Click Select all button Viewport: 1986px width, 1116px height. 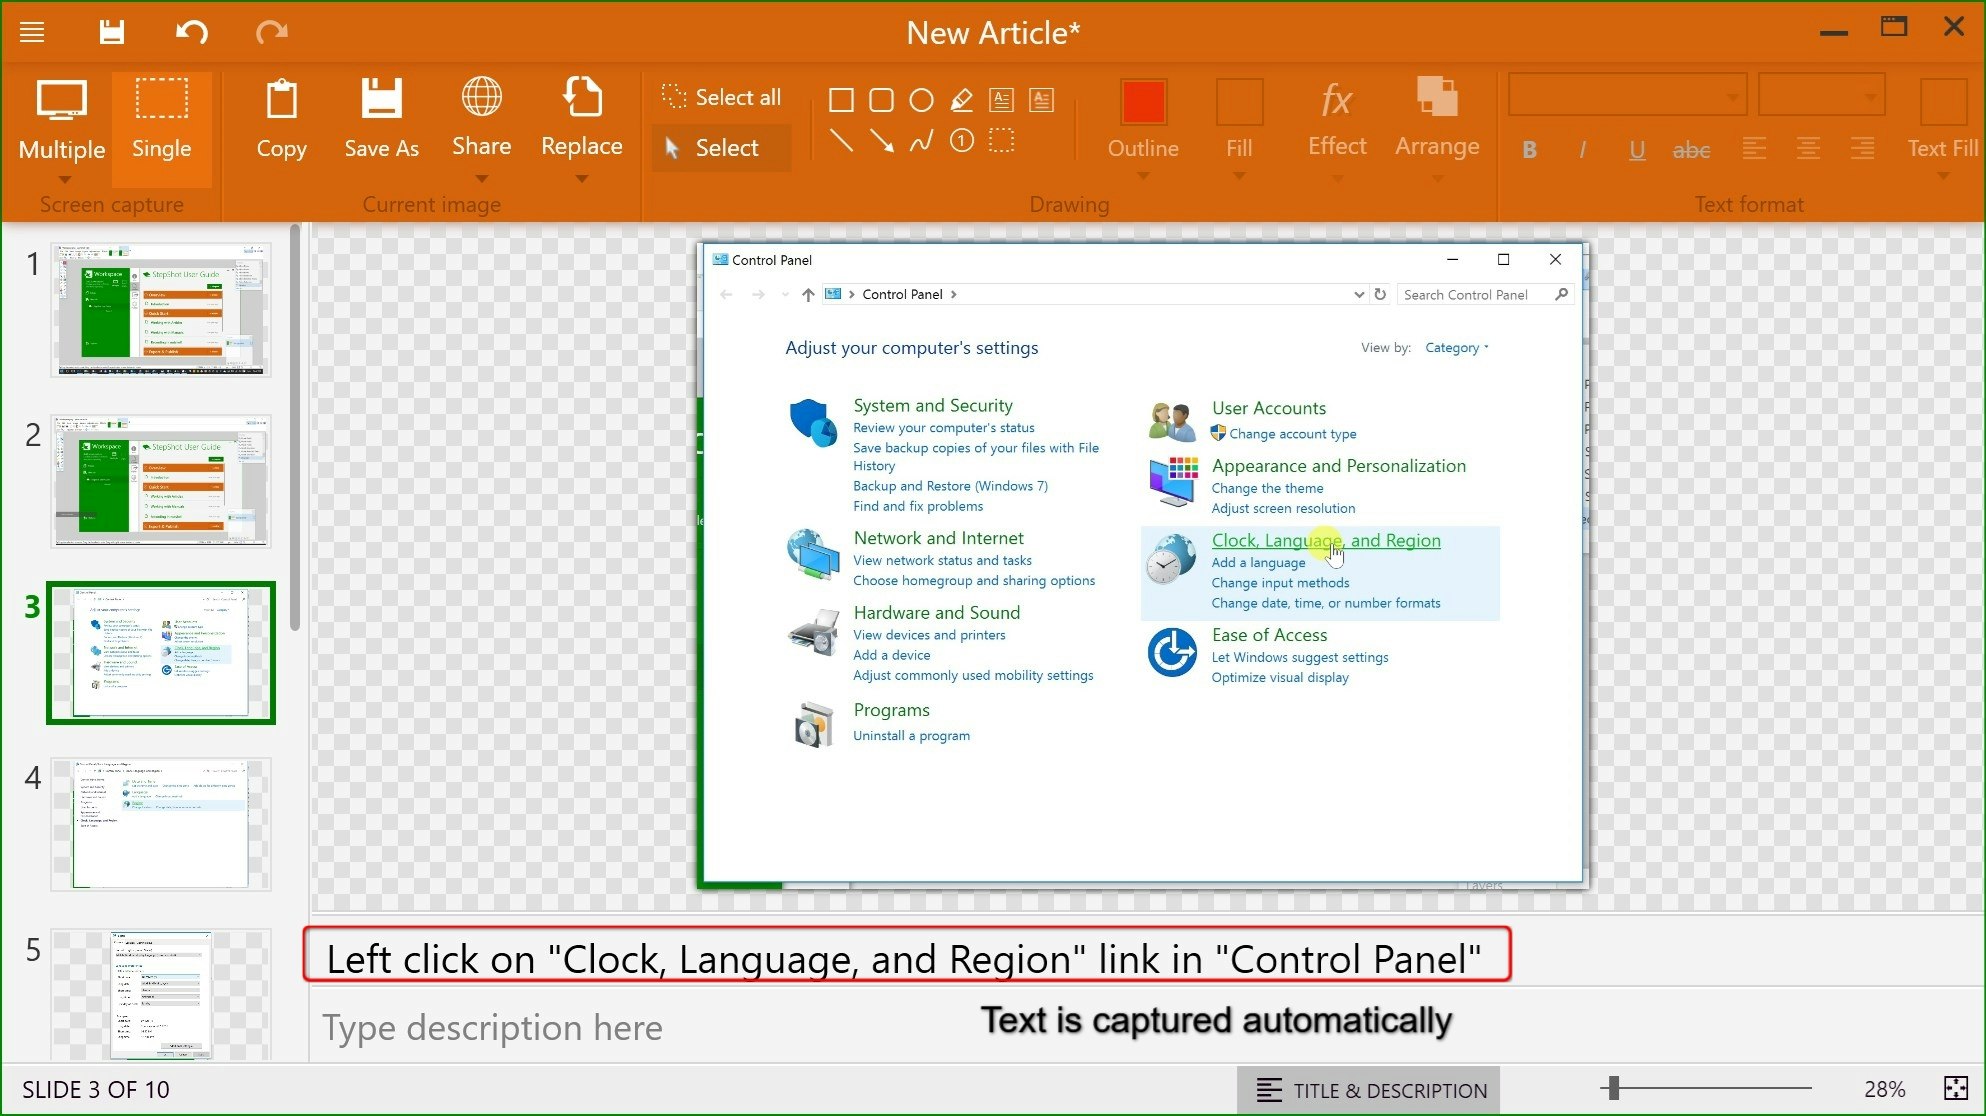pos(720,97)
